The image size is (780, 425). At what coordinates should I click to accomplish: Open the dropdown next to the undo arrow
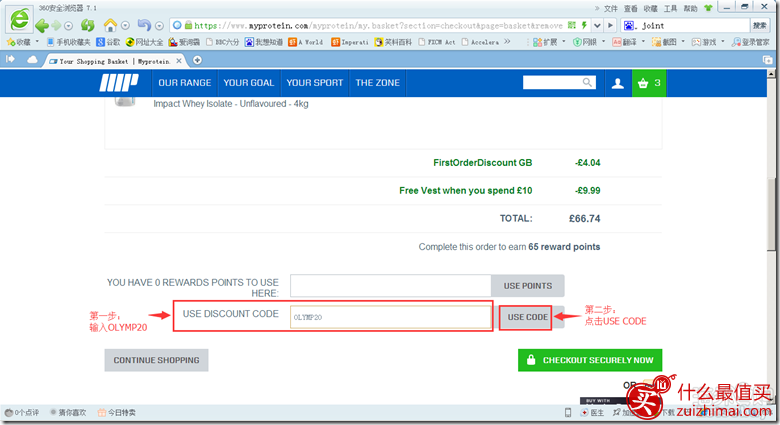[x=159, y=25]
